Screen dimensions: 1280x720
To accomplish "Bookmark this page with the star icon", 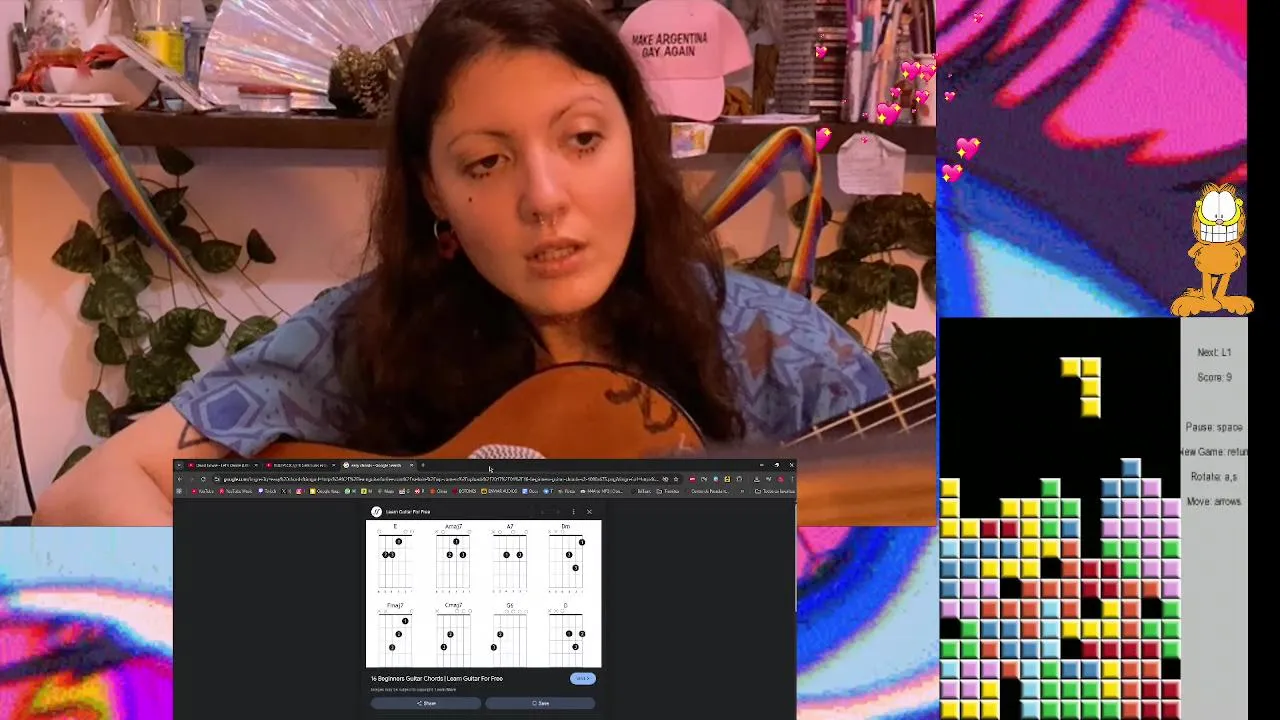I will (x=676, y=479).
